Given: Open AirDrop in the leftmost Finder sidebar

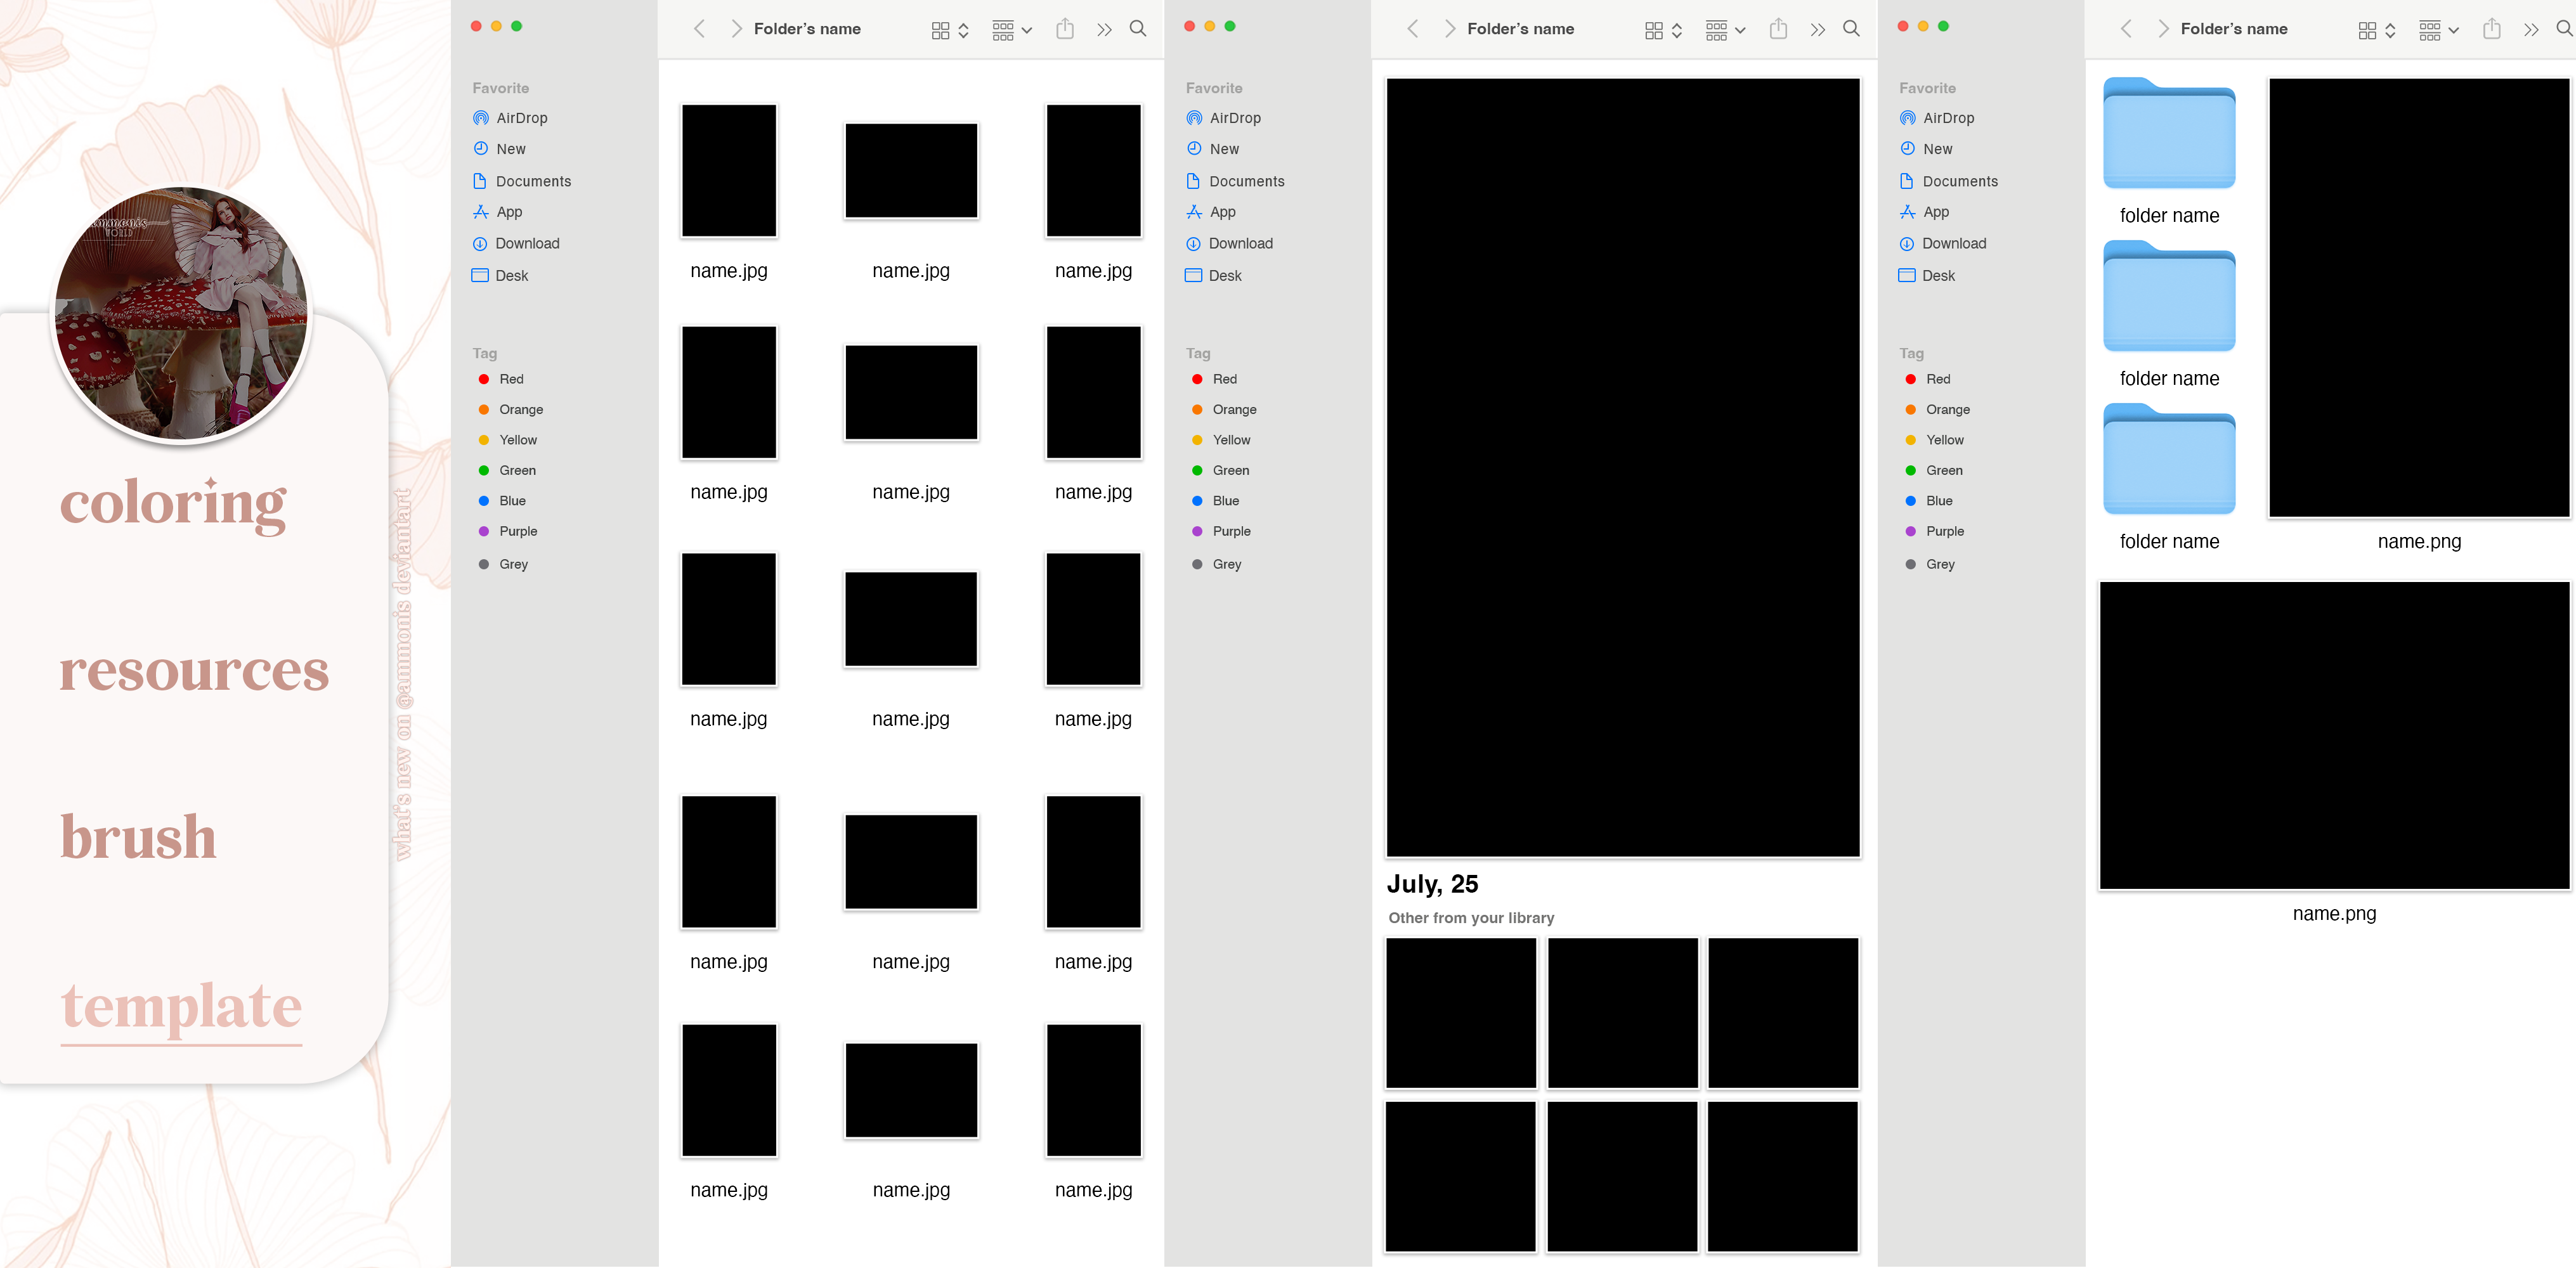Looking at the screenshot, I should (x=521, y=118).
